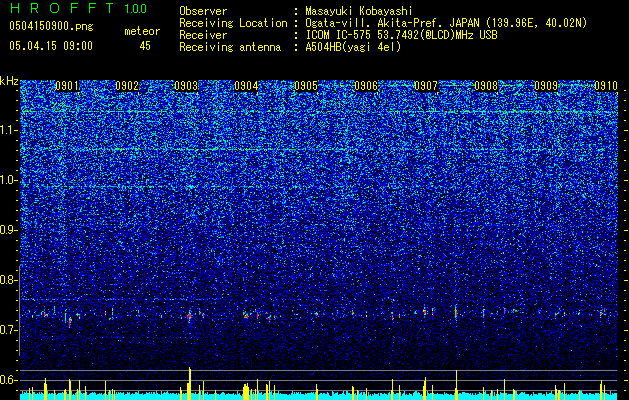This screenshot has height=400, width=629.
Task: Click the 1.0 frequency axis label
Action: (8, 180)
